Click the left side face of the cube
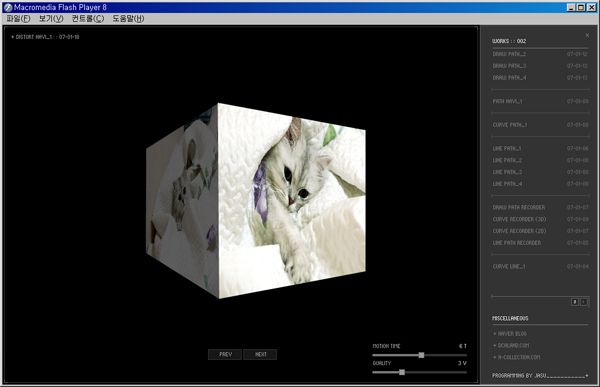Image resolution: width=600 pixels, height=387 pixels. pos(182,201)
